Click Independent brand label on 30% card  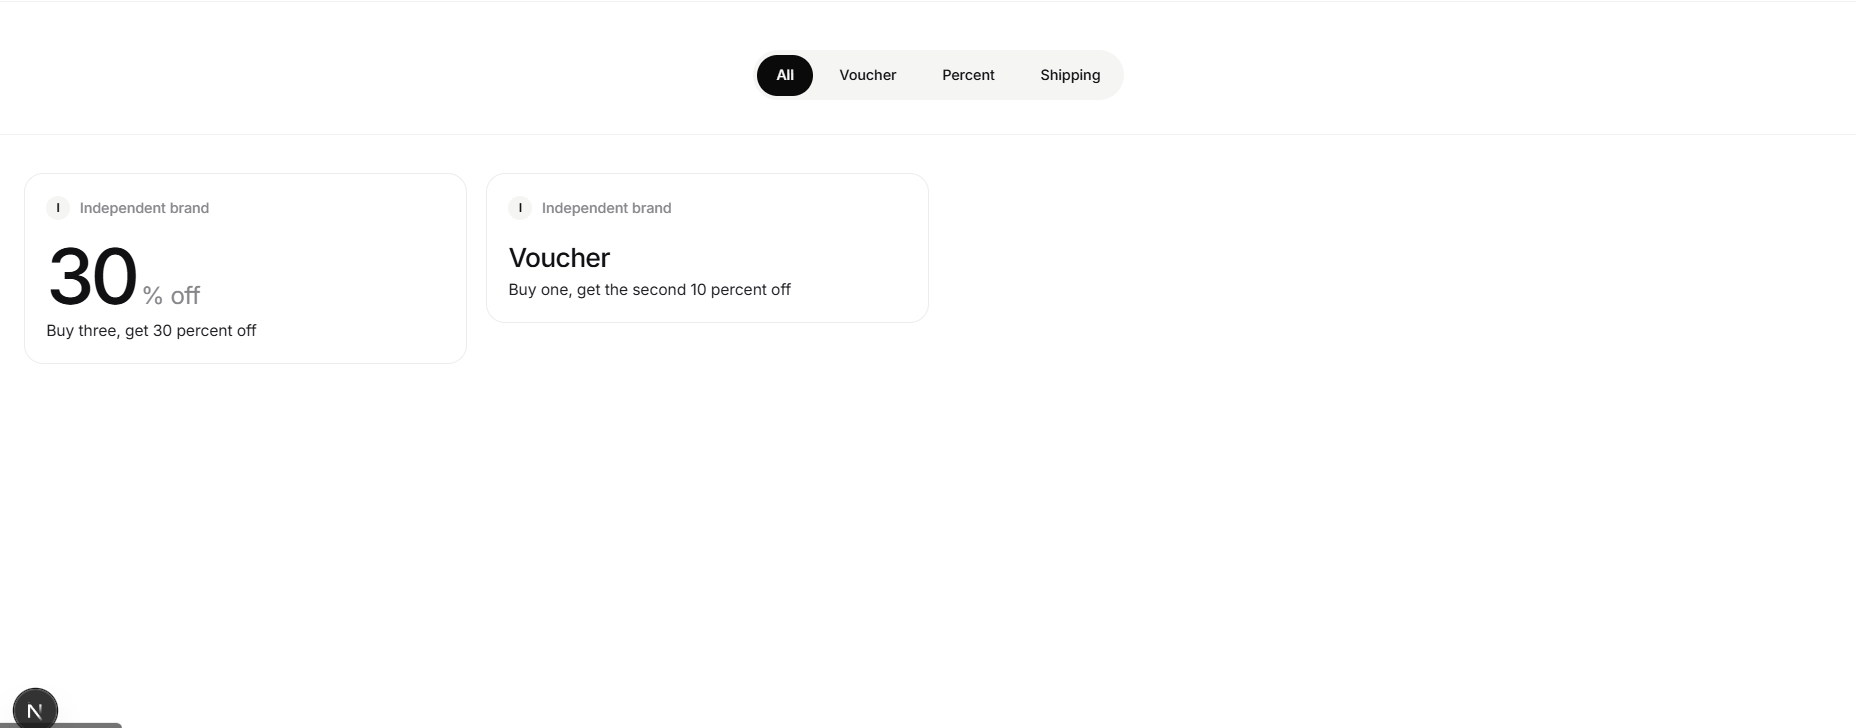[144, 208]
